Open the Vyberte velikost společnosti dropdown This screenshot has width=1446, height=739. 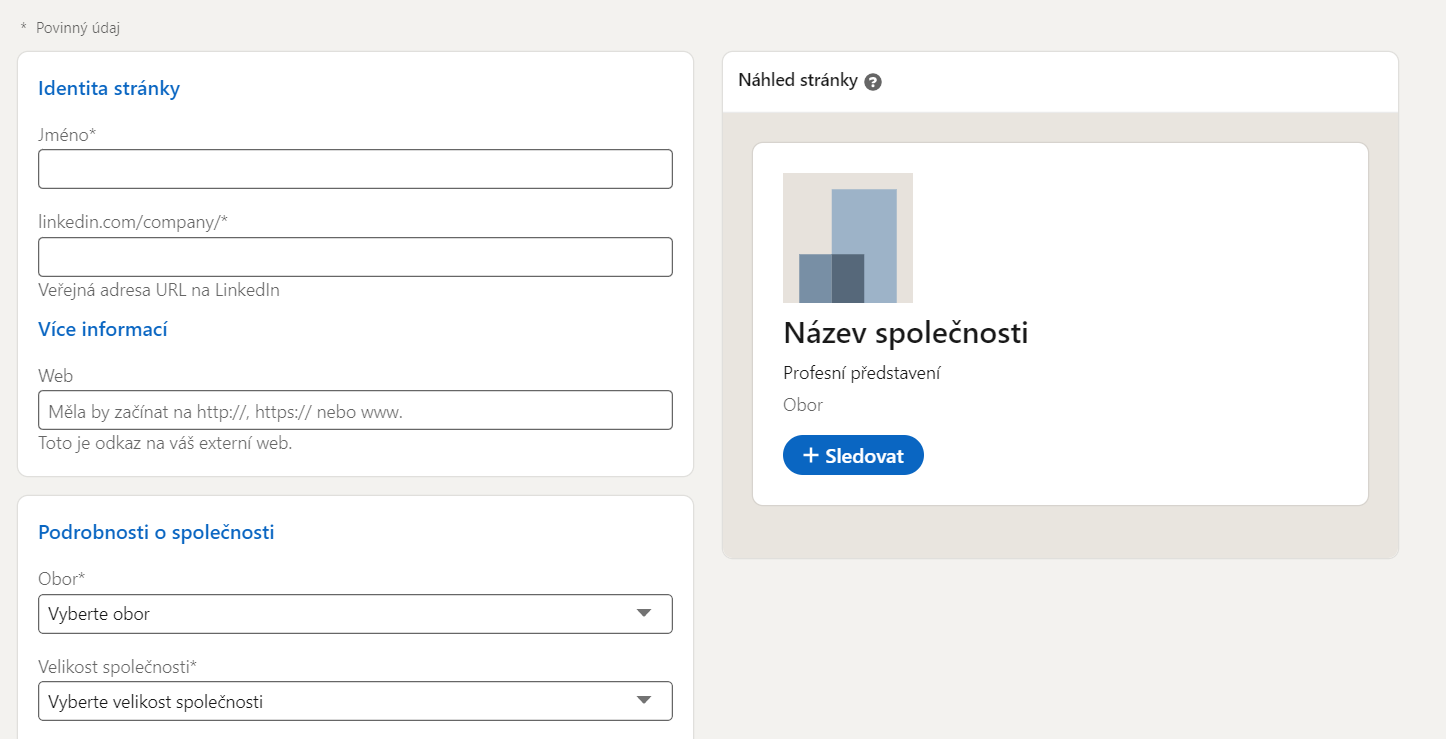(x=355, y=701)
